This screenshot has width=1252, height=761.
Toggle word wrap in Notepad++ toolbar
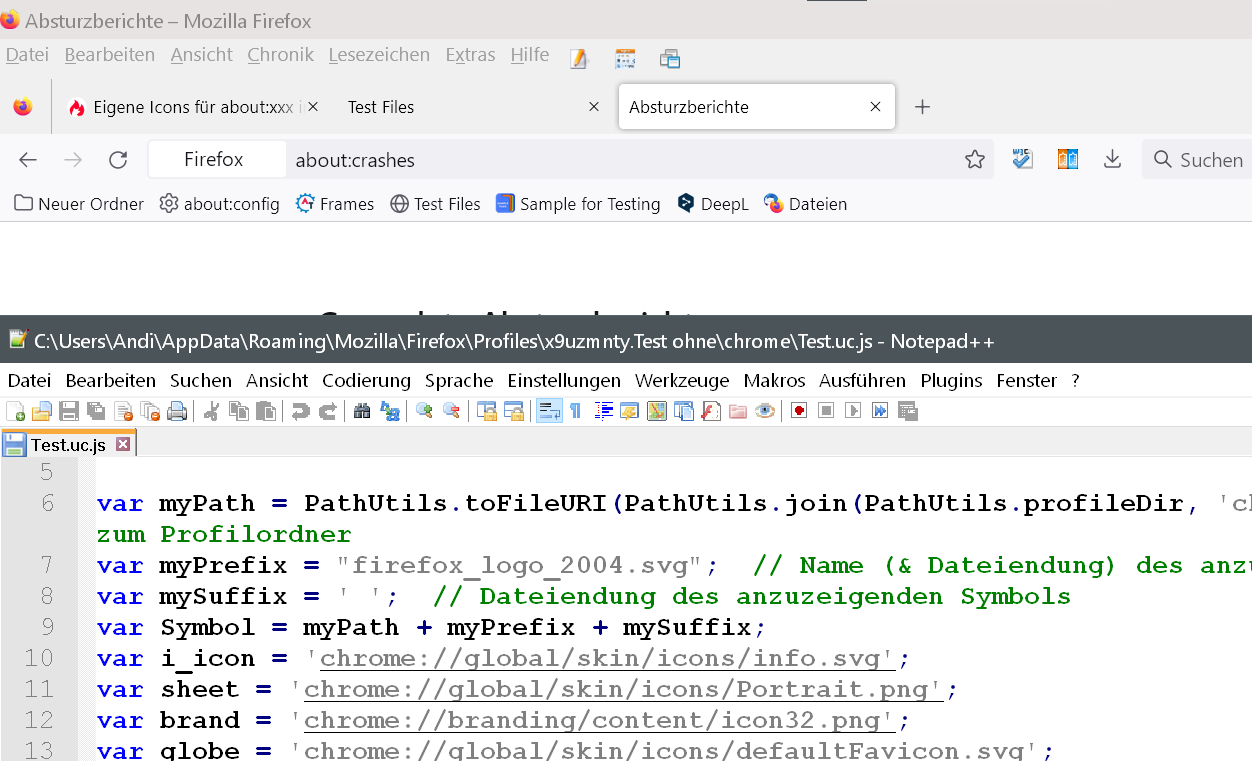[x=549, y=411]
